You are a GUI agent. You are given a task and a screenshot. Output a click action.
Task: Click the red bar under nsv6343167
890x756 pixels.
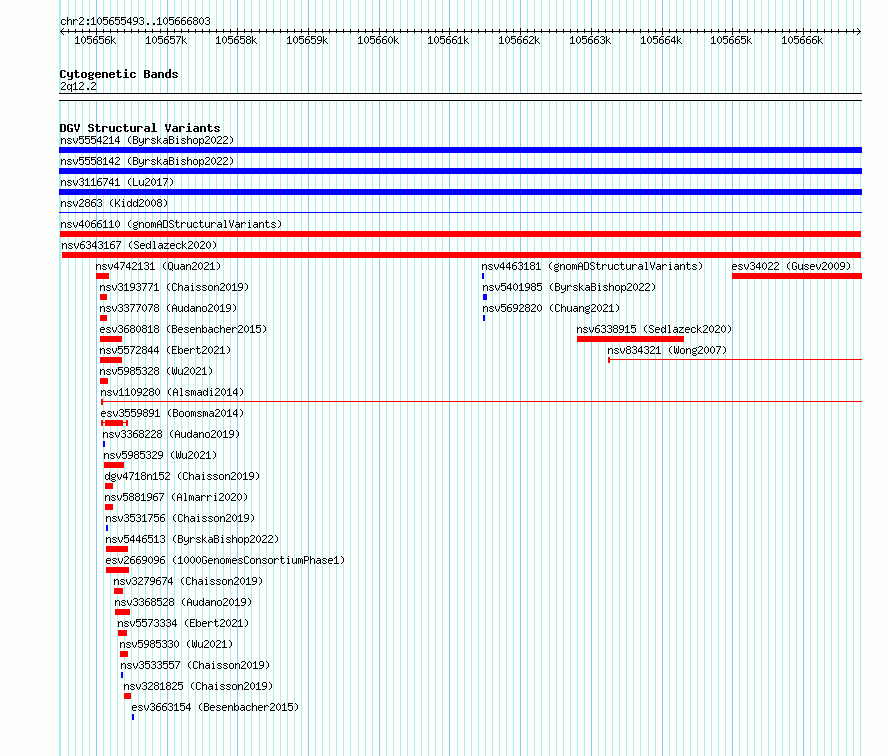(461, 255)
